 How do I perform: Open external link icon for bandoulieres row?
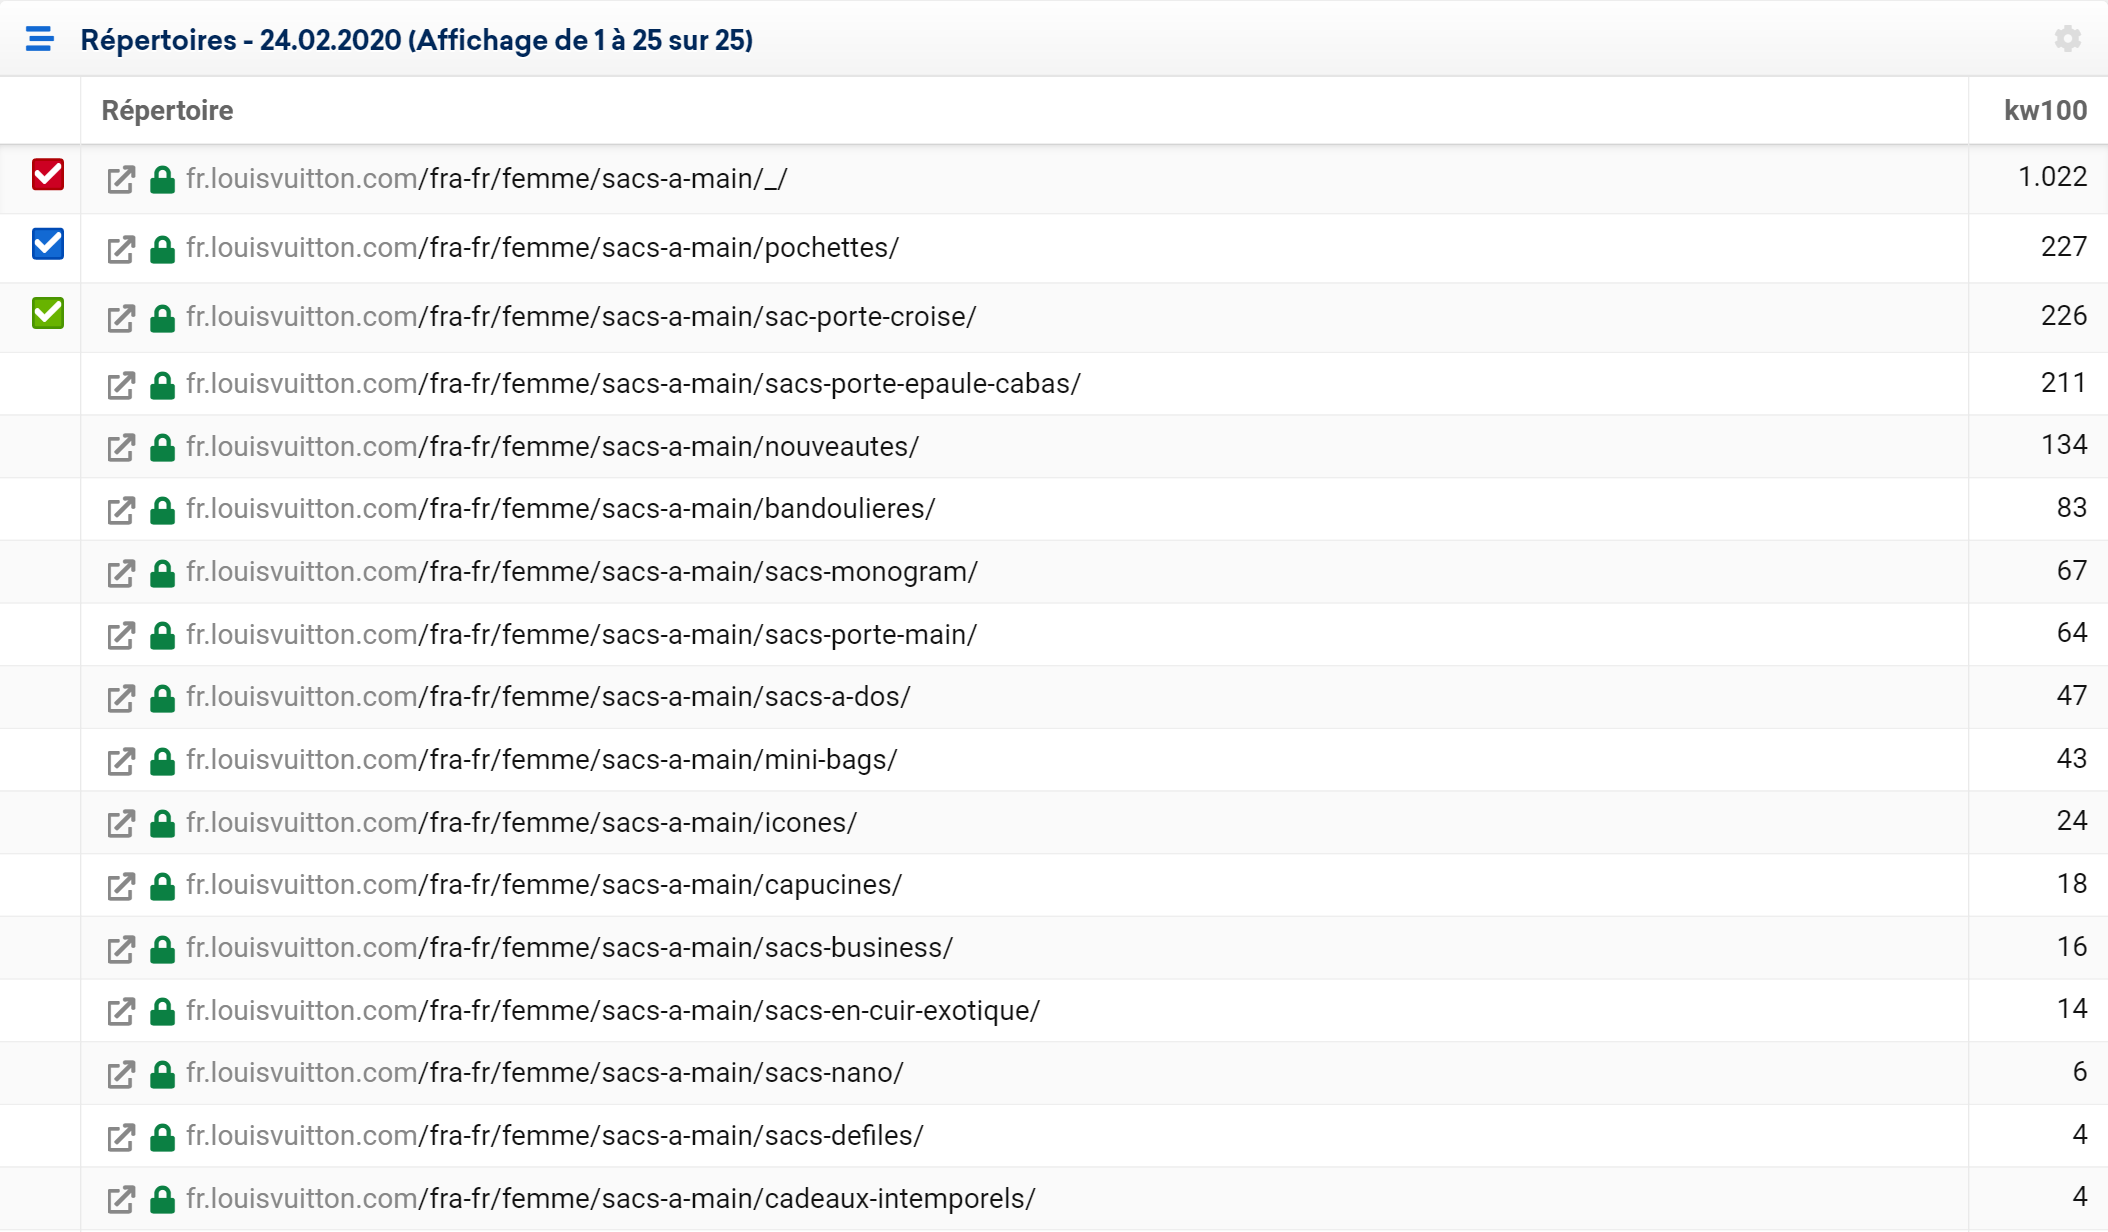click(121, 510)
